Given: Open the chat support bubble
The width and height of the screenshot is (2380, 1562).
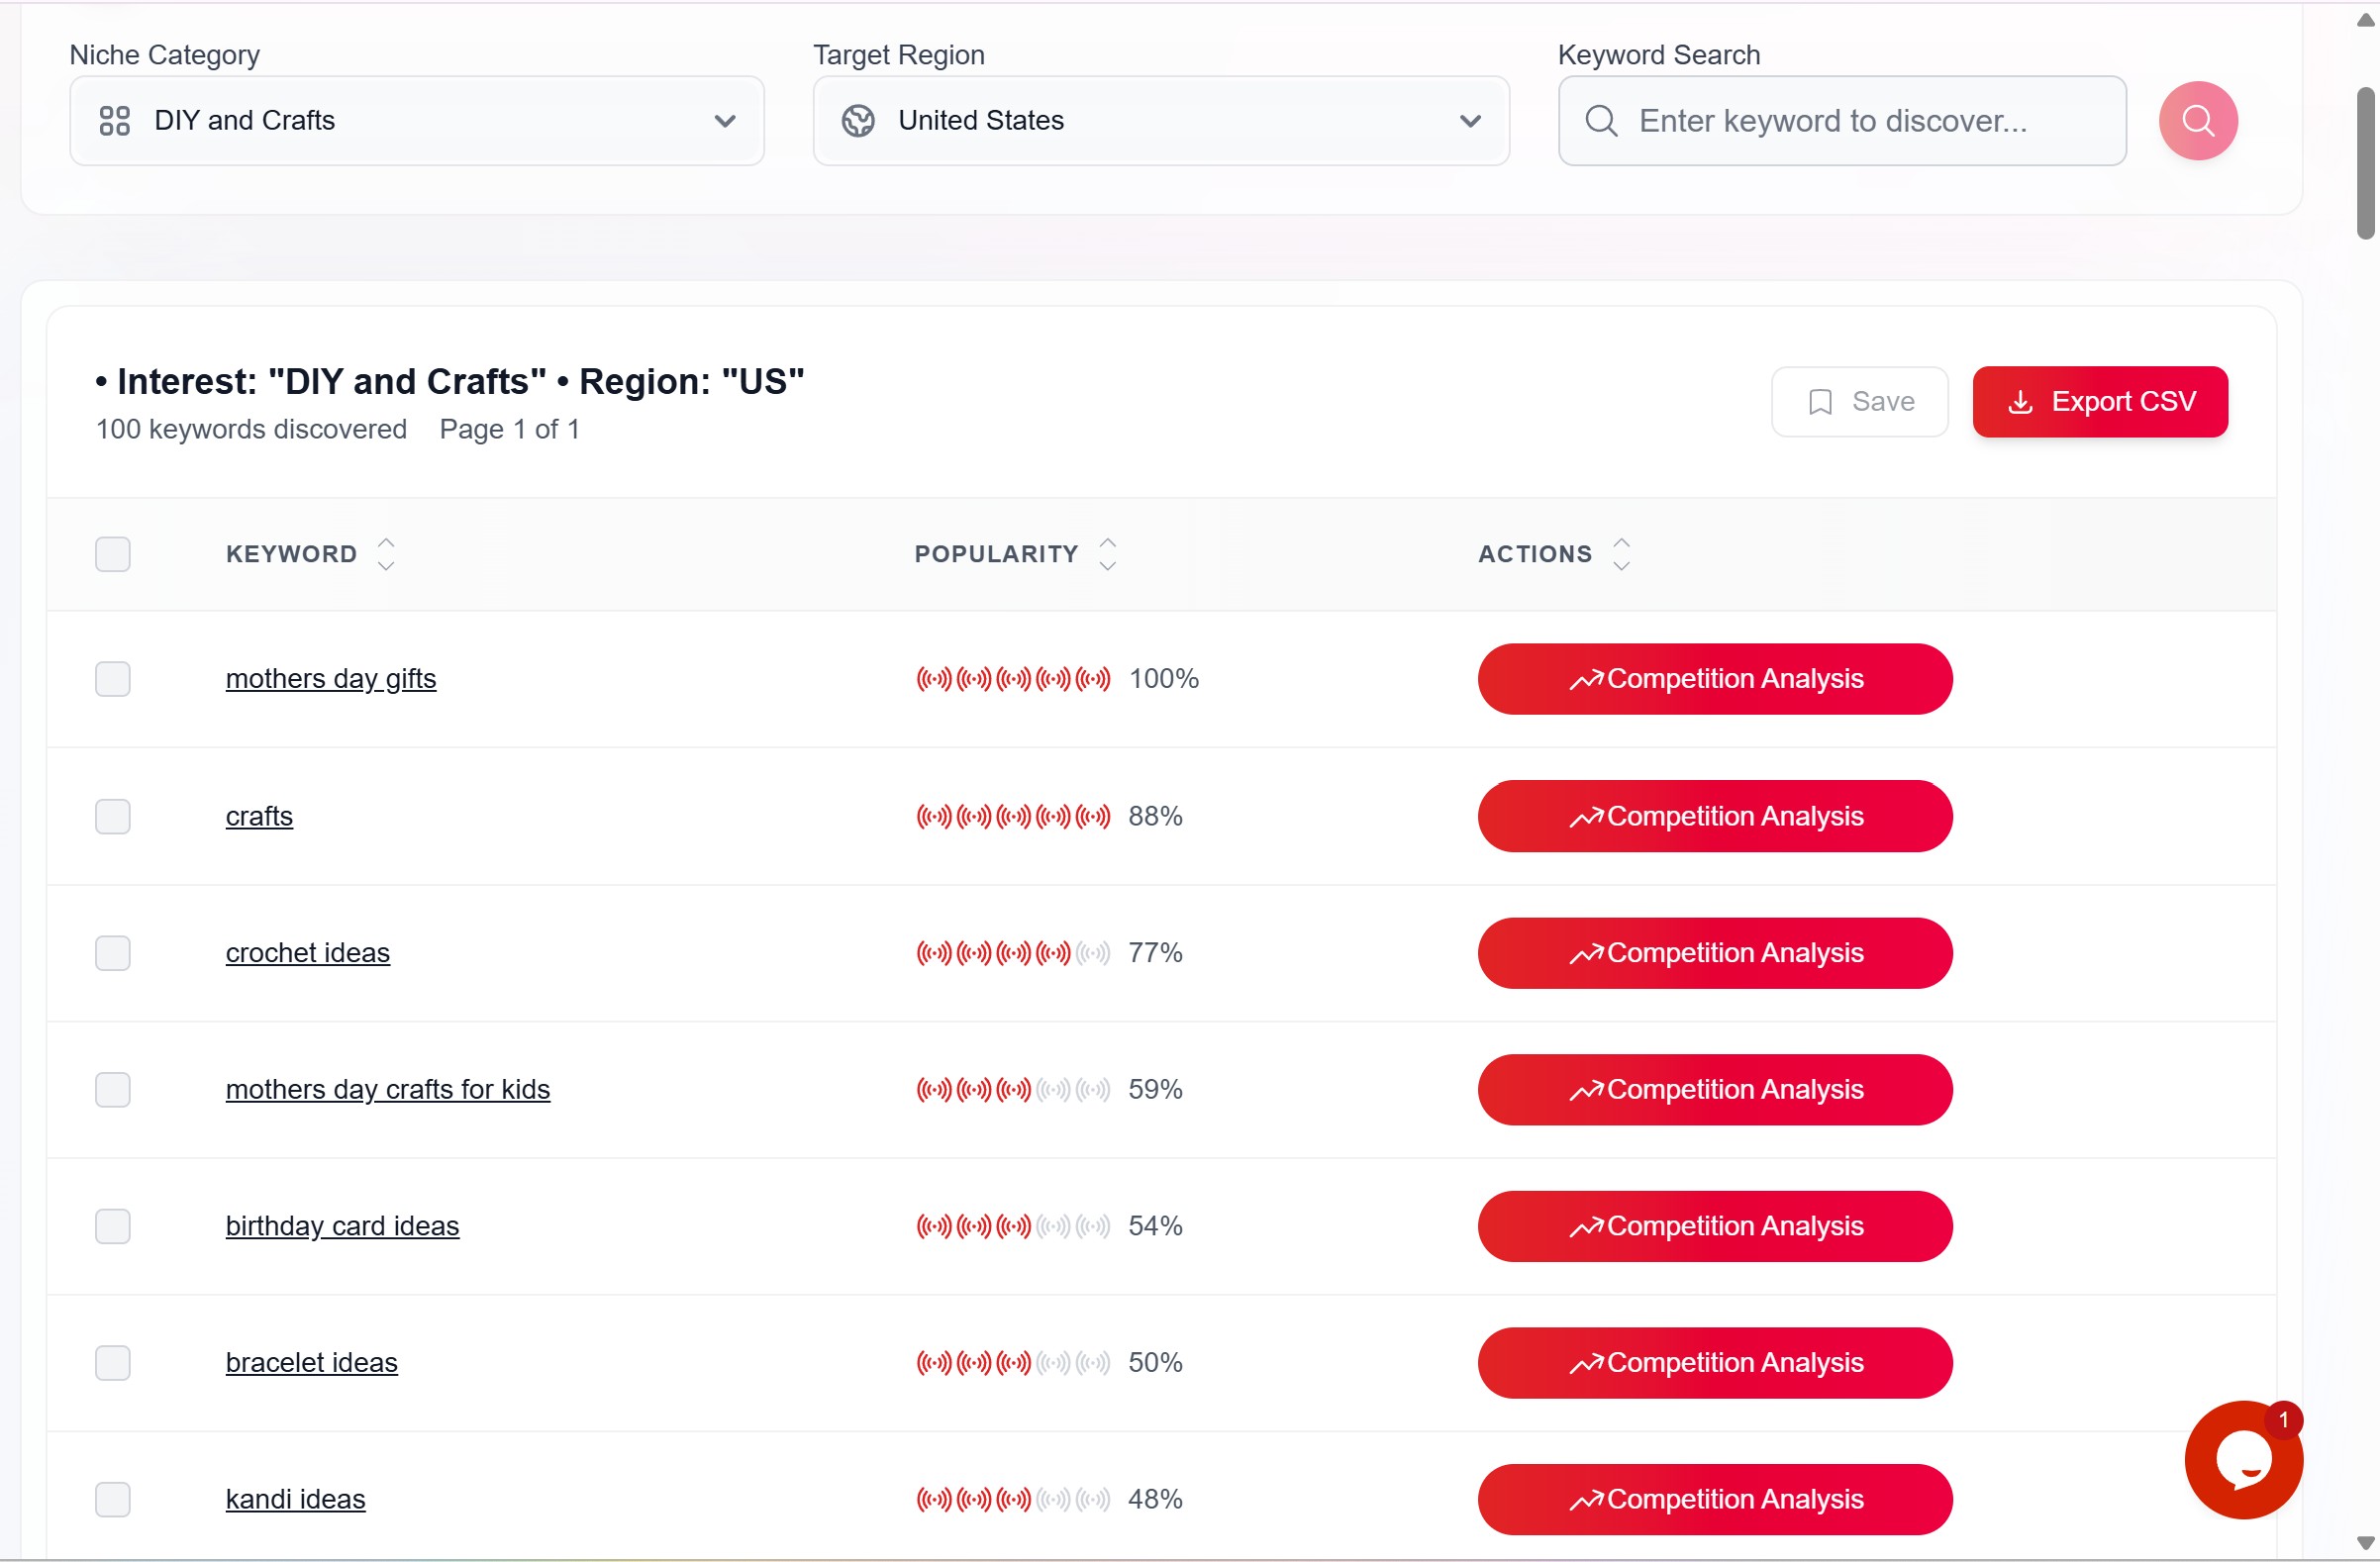Looking at the screenshot, I should [x=2243, y=1459].
